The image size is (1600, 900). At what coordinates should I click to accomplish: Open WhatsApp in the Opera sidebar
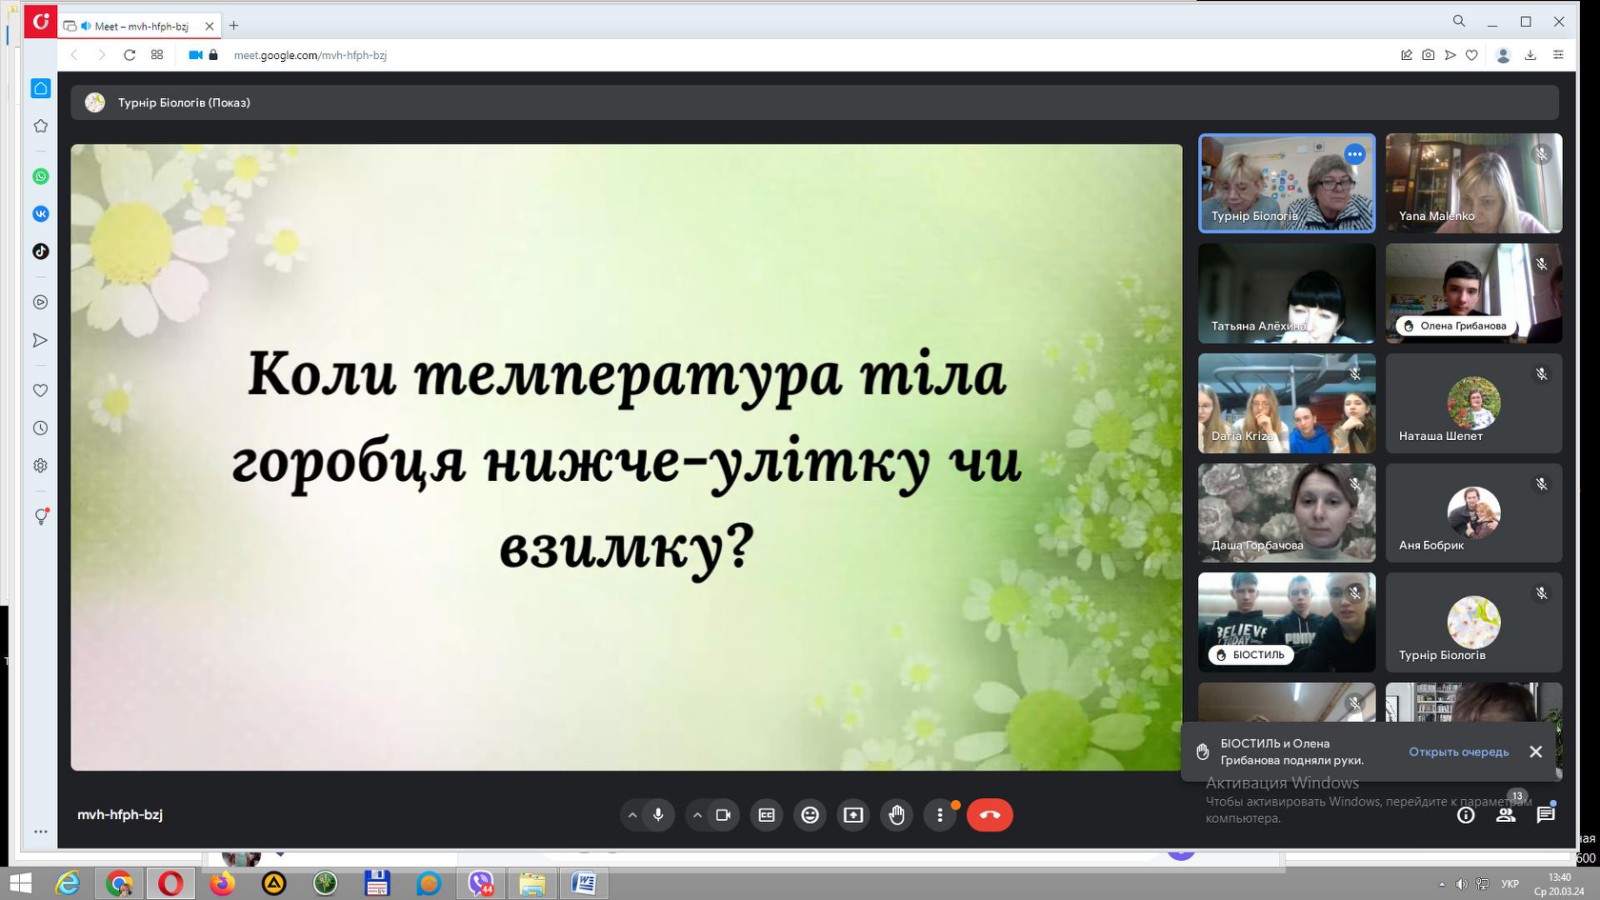click(41, 176)
